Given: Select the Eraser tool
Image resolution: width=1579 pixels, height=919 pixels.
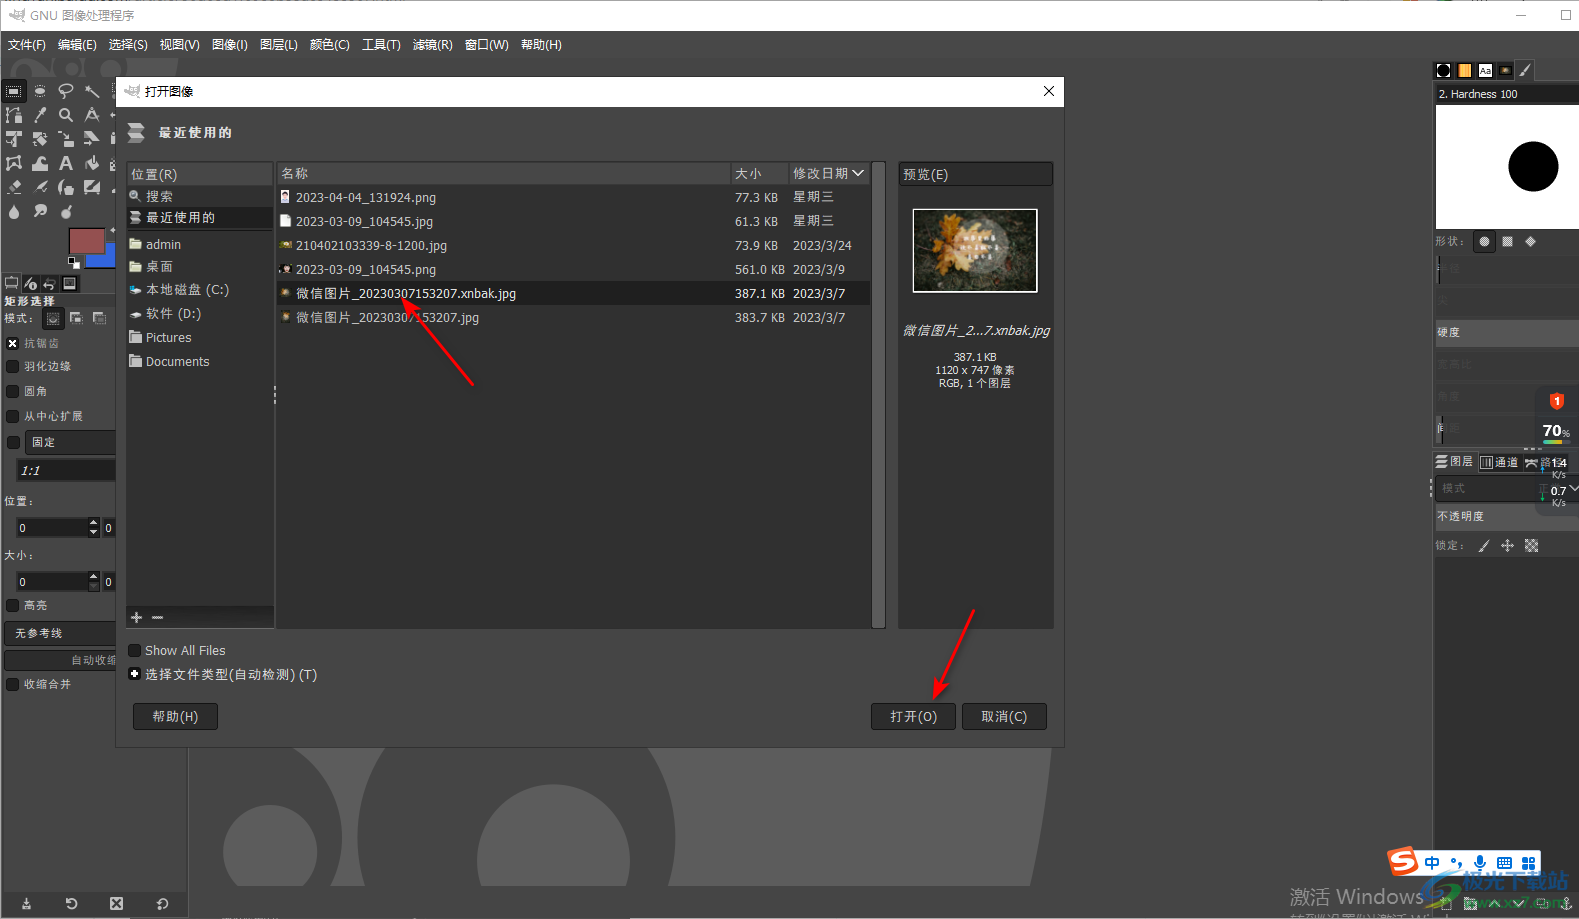Looking at the screenshot, I should point(13,187).
